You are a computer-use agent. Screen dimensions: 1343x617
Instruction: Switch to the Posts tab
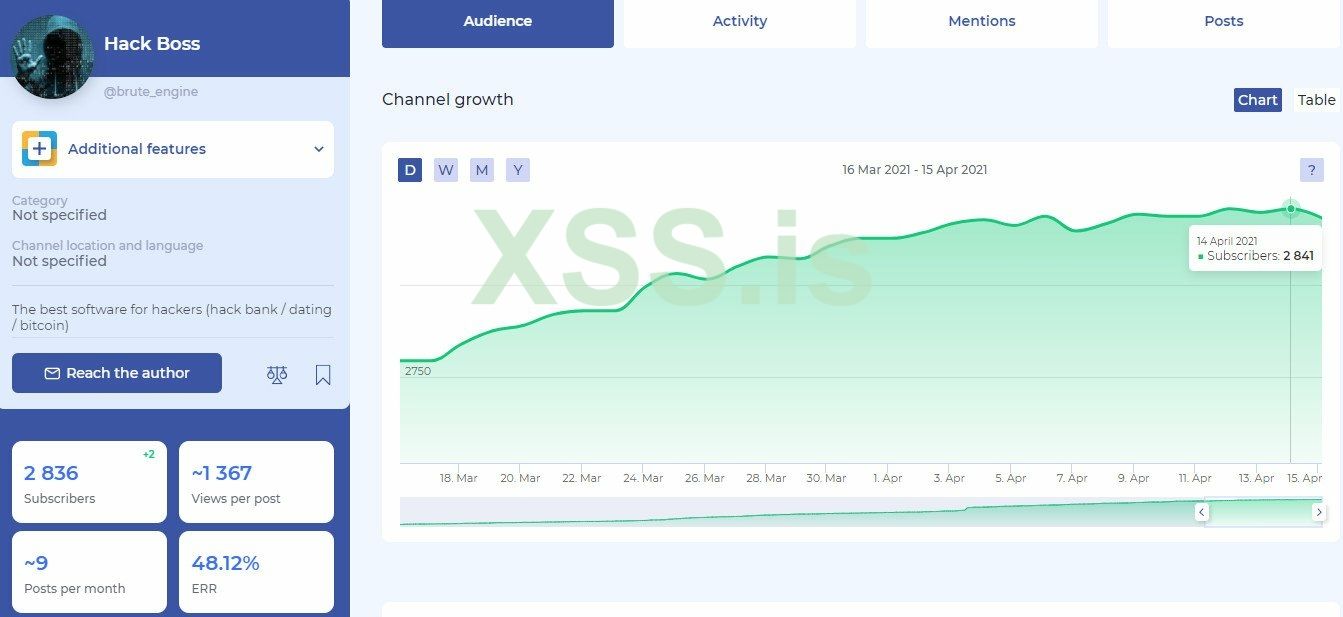pos(1224,21)
